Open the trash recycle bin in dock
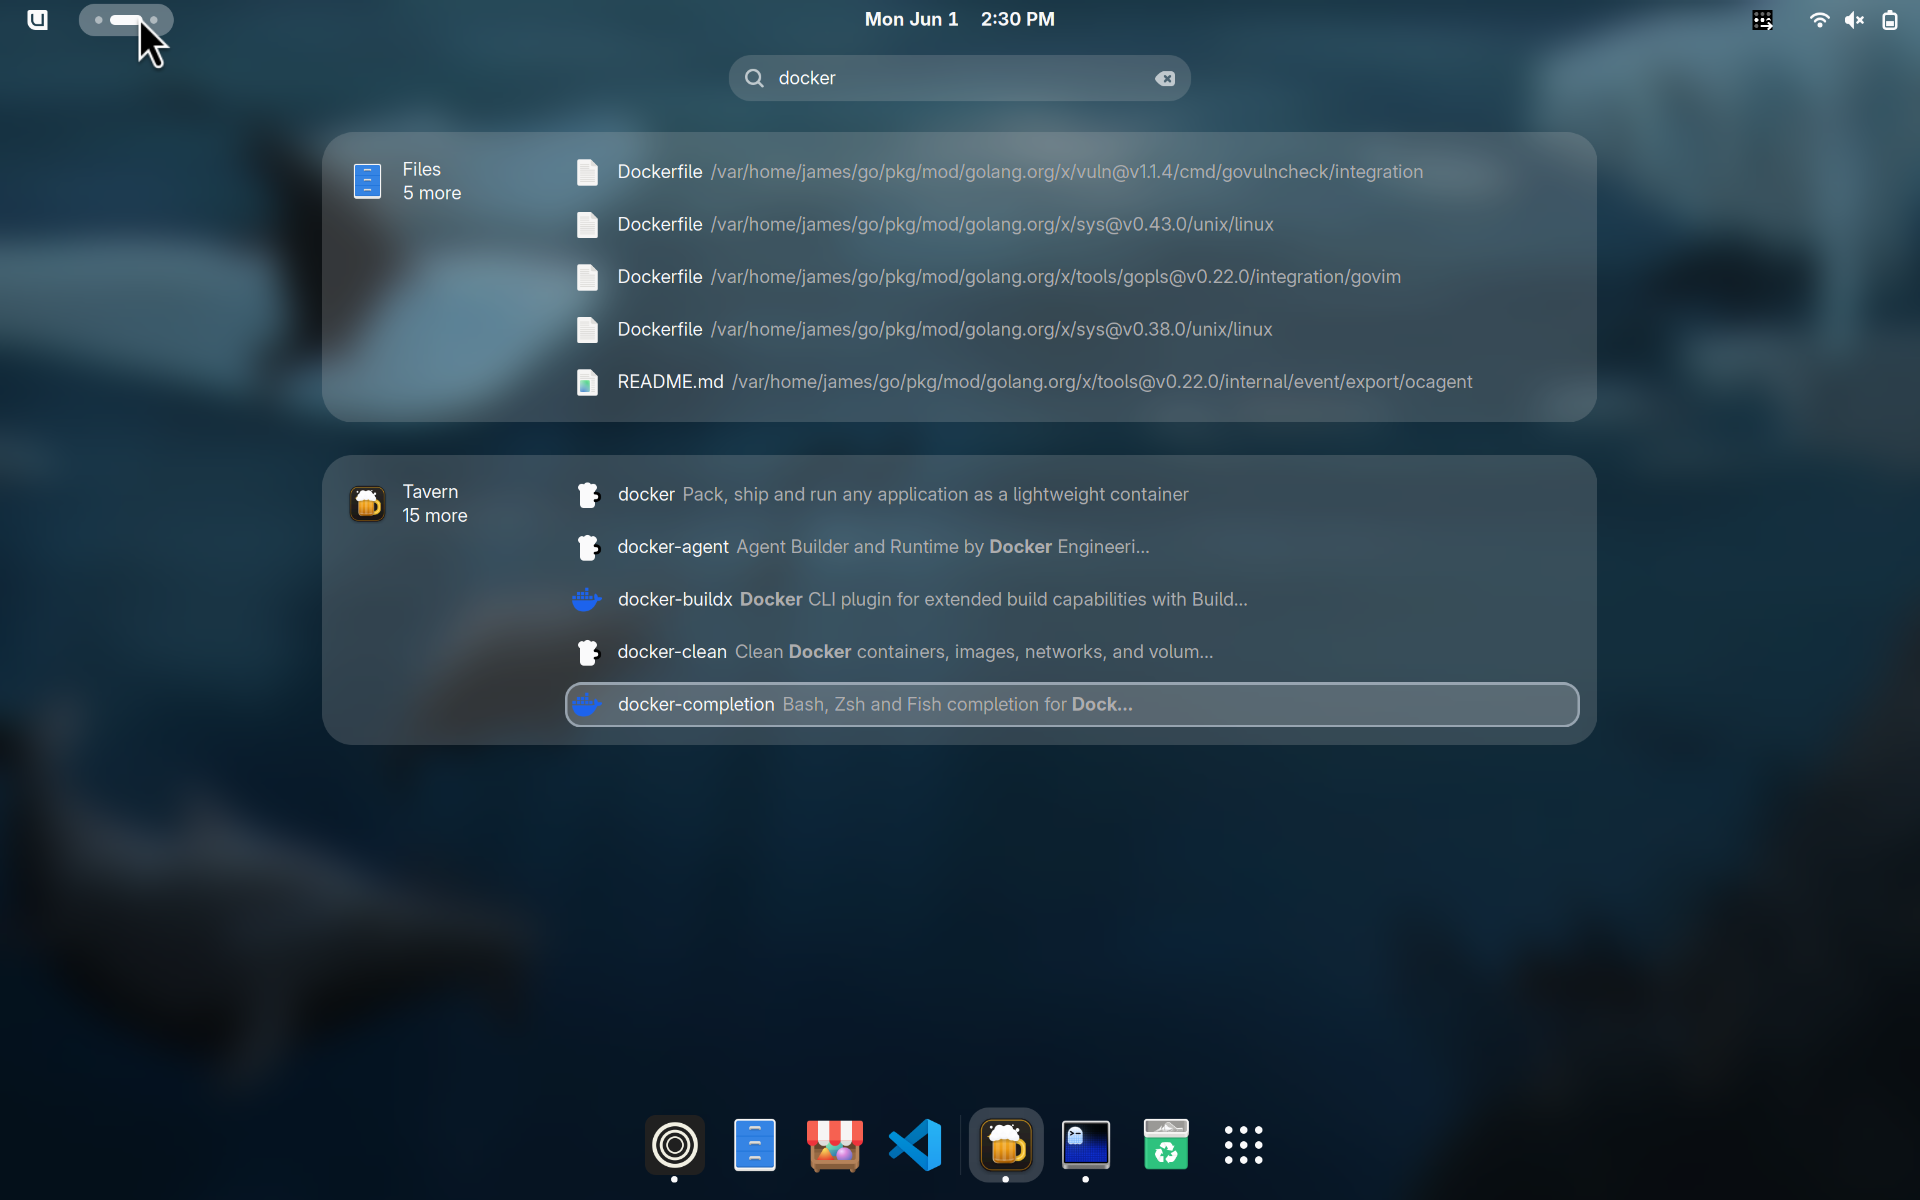The height and width of the screenshot is (1200, 1920). pos(1166,1145)
